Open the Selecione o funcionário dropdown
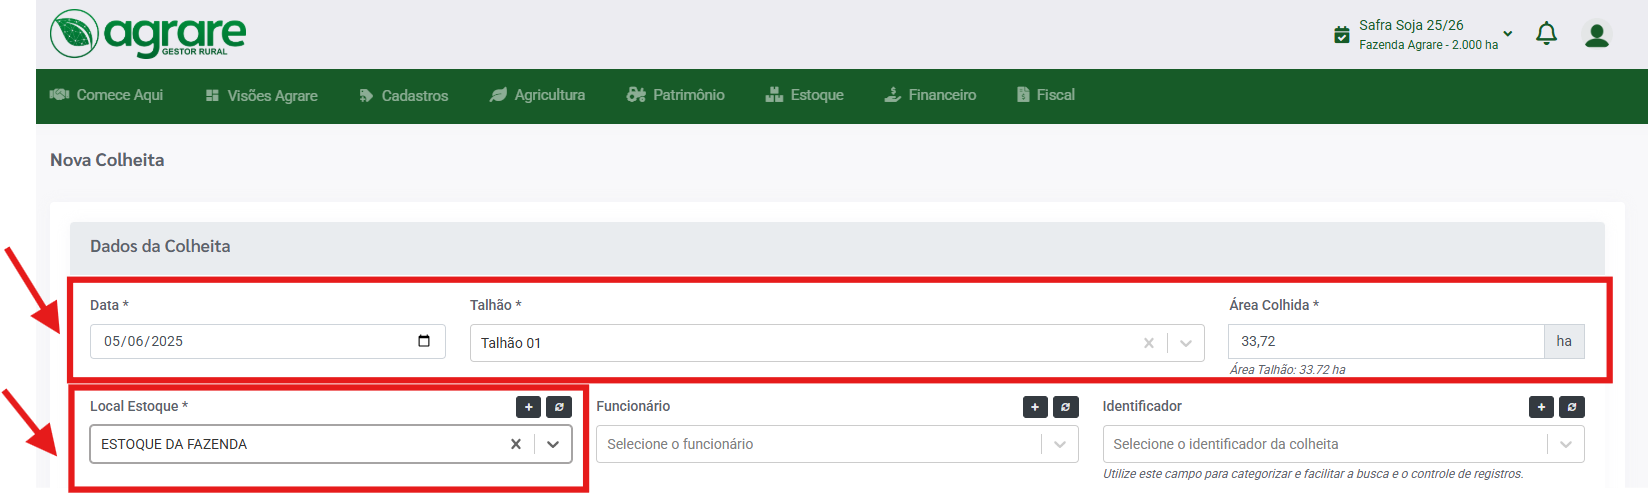 [x=837, y=444]
